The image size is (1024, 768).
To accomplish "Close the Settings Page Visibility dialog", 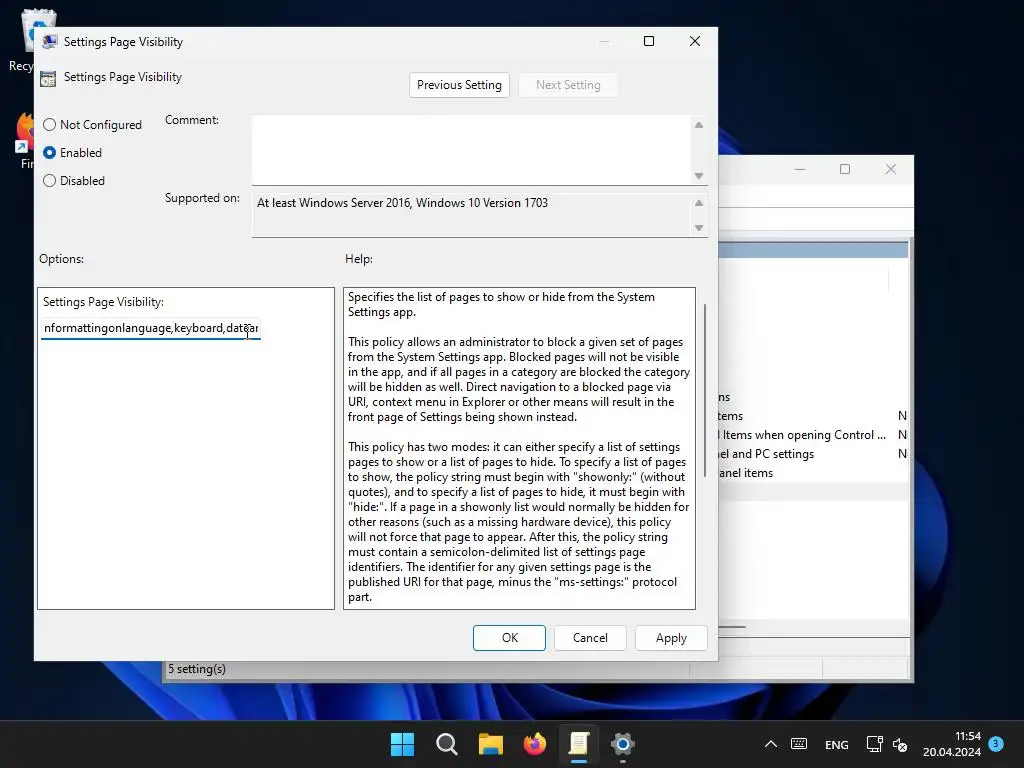I will click(695, 41).
